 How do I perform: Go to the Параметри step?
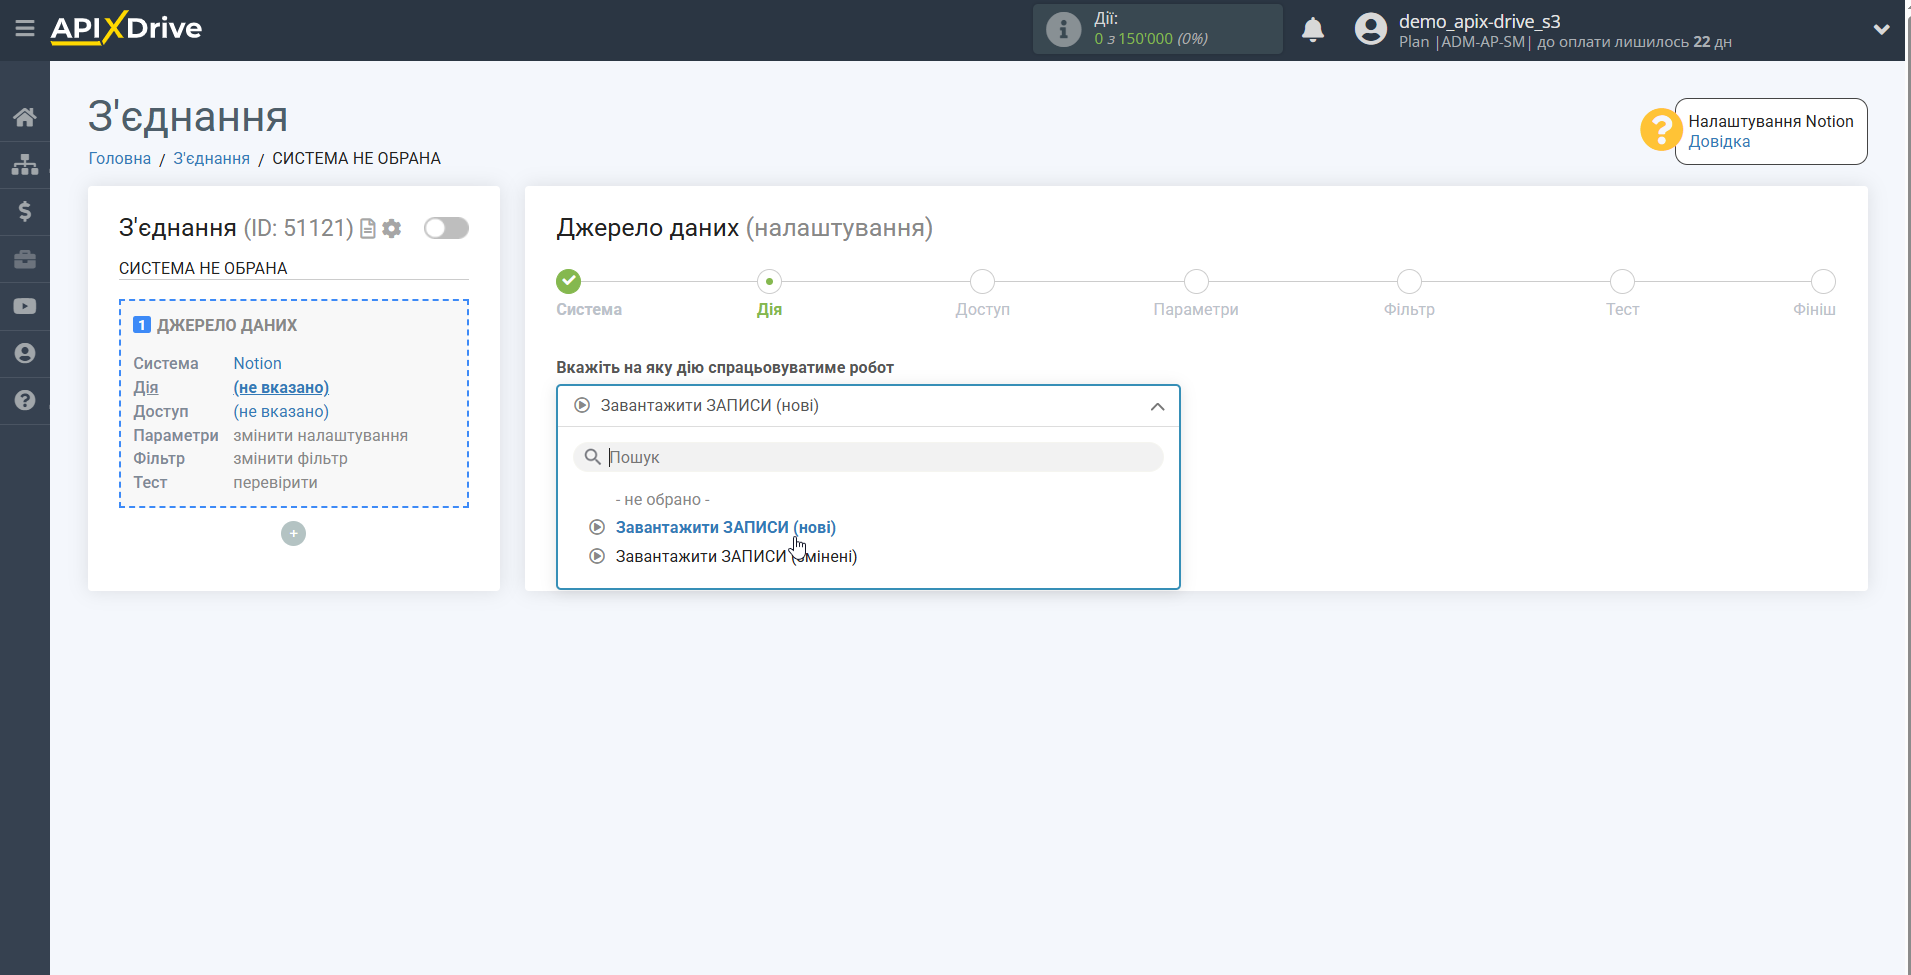click(1196, 282)
